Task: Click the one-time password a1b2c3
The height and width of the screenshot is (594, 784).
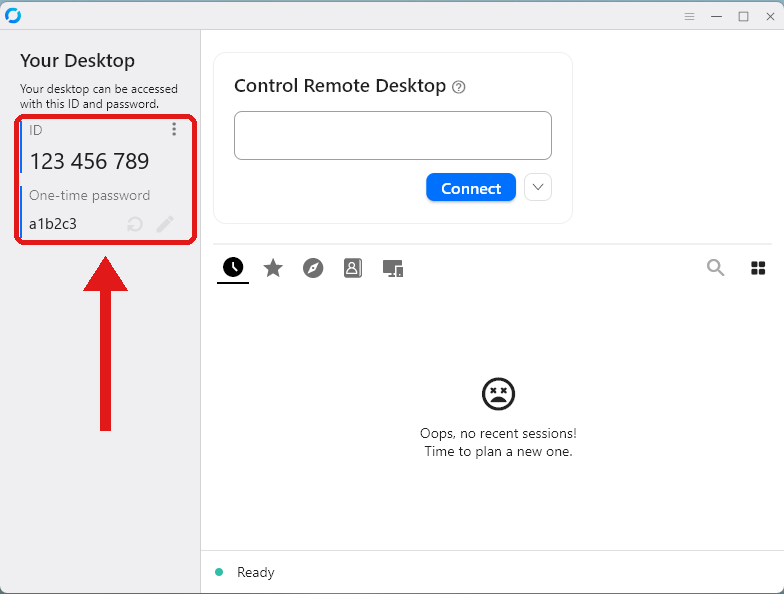Action: pos(53,224)
